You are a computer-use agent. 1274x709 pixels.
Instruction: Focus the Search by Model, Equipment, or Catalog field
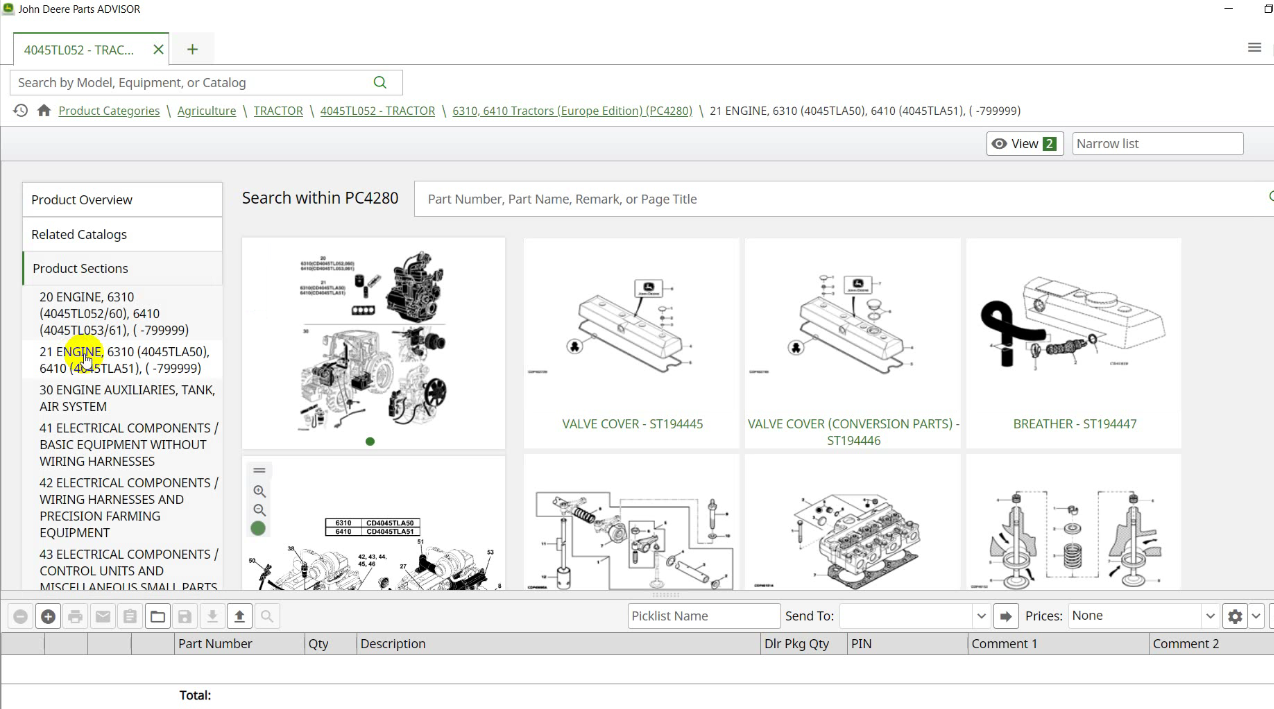click(x=190, y=83)
